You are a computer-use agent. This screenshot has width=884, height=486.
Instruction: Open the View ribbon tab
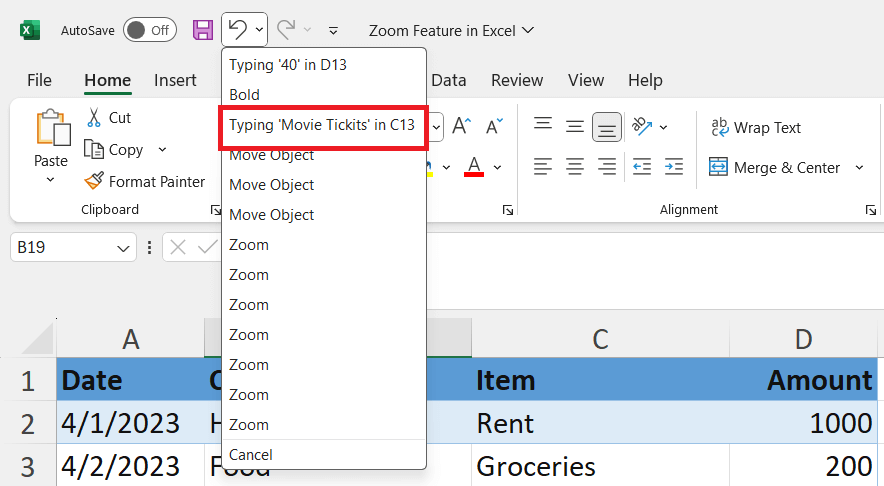point(586,80)
